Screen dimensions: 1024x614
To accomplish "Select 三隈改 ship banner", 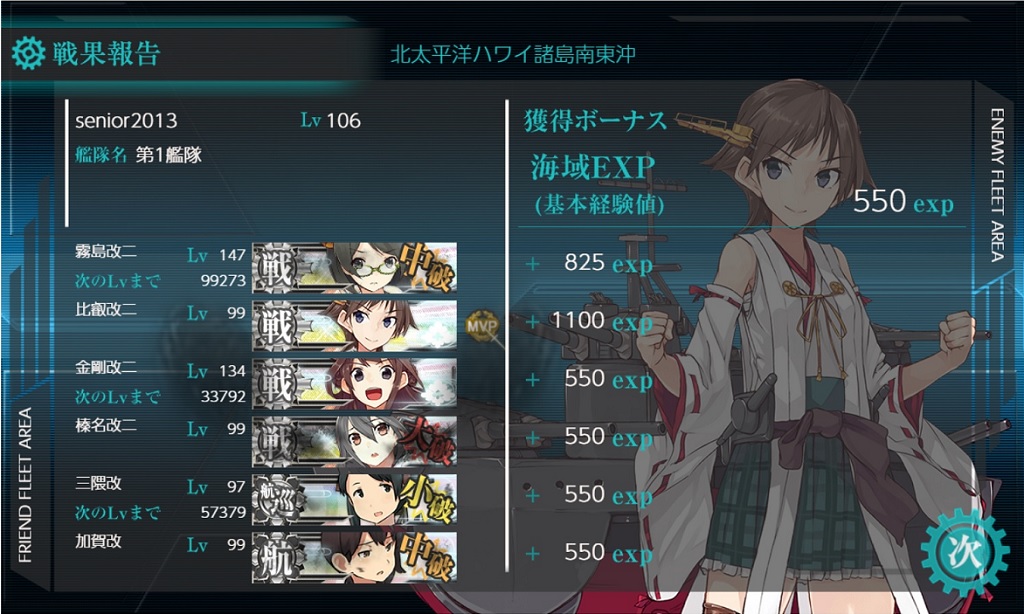I will (355, 499).
